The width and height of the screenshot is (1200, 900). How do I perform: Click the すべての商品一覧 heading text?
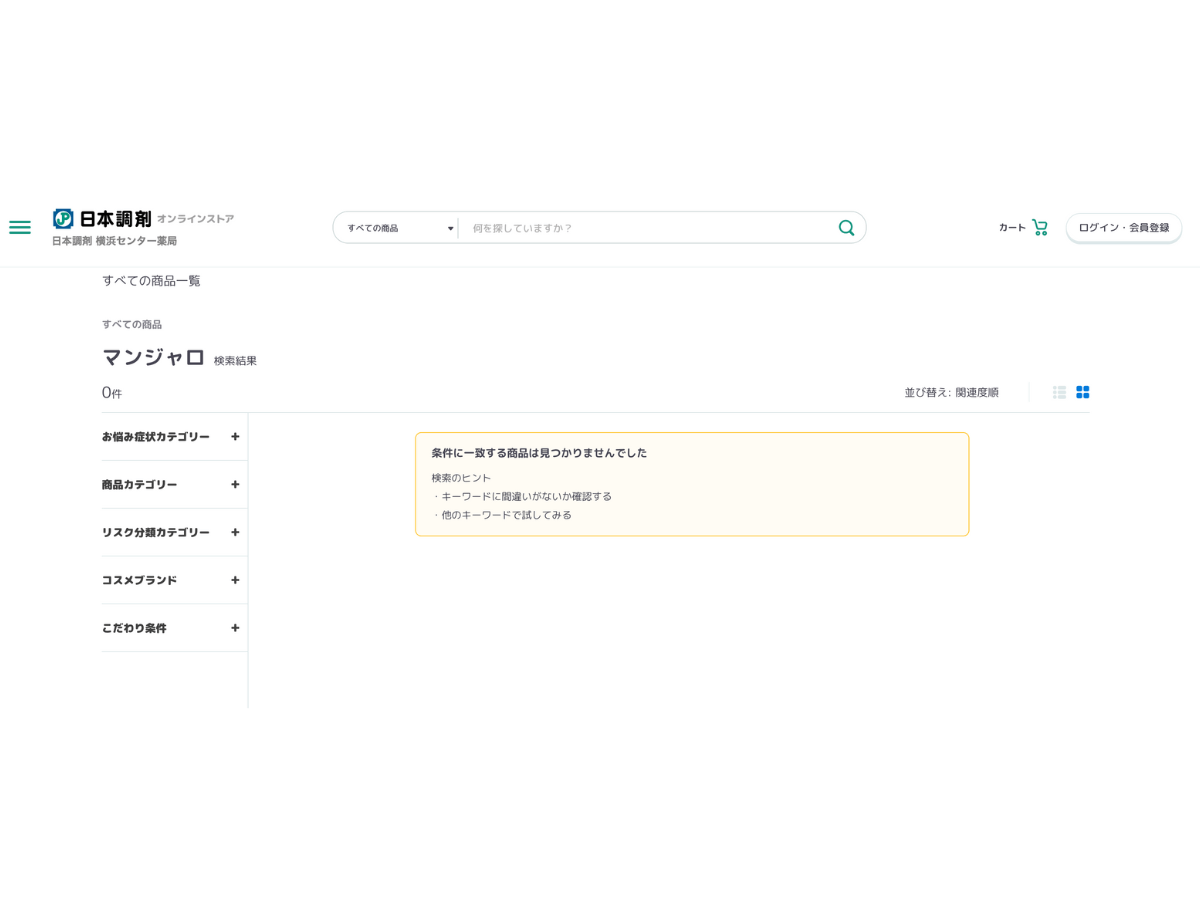pos(151,281)
